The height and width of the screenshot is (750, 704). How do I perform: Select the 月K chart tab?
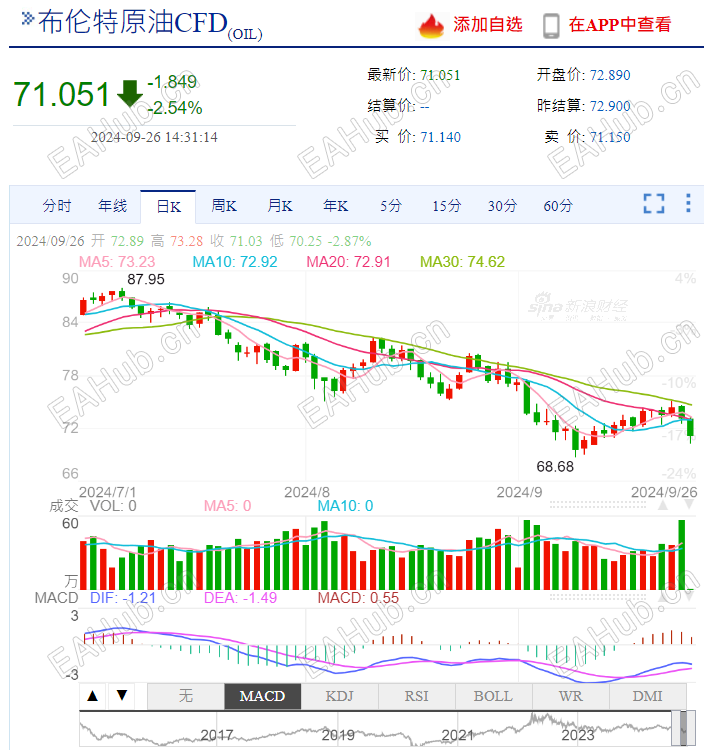pyautogui.click(x=280, y=206)
